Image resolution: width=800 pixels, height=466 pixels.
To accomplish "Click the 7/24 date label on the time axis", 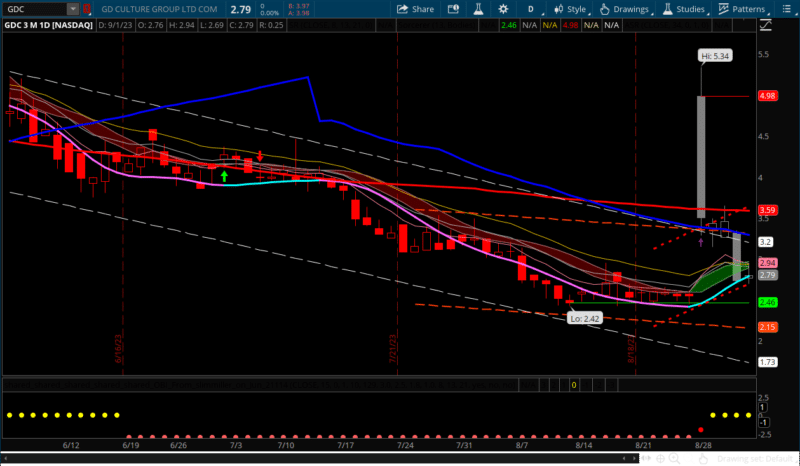I will [x=406, y=446].
